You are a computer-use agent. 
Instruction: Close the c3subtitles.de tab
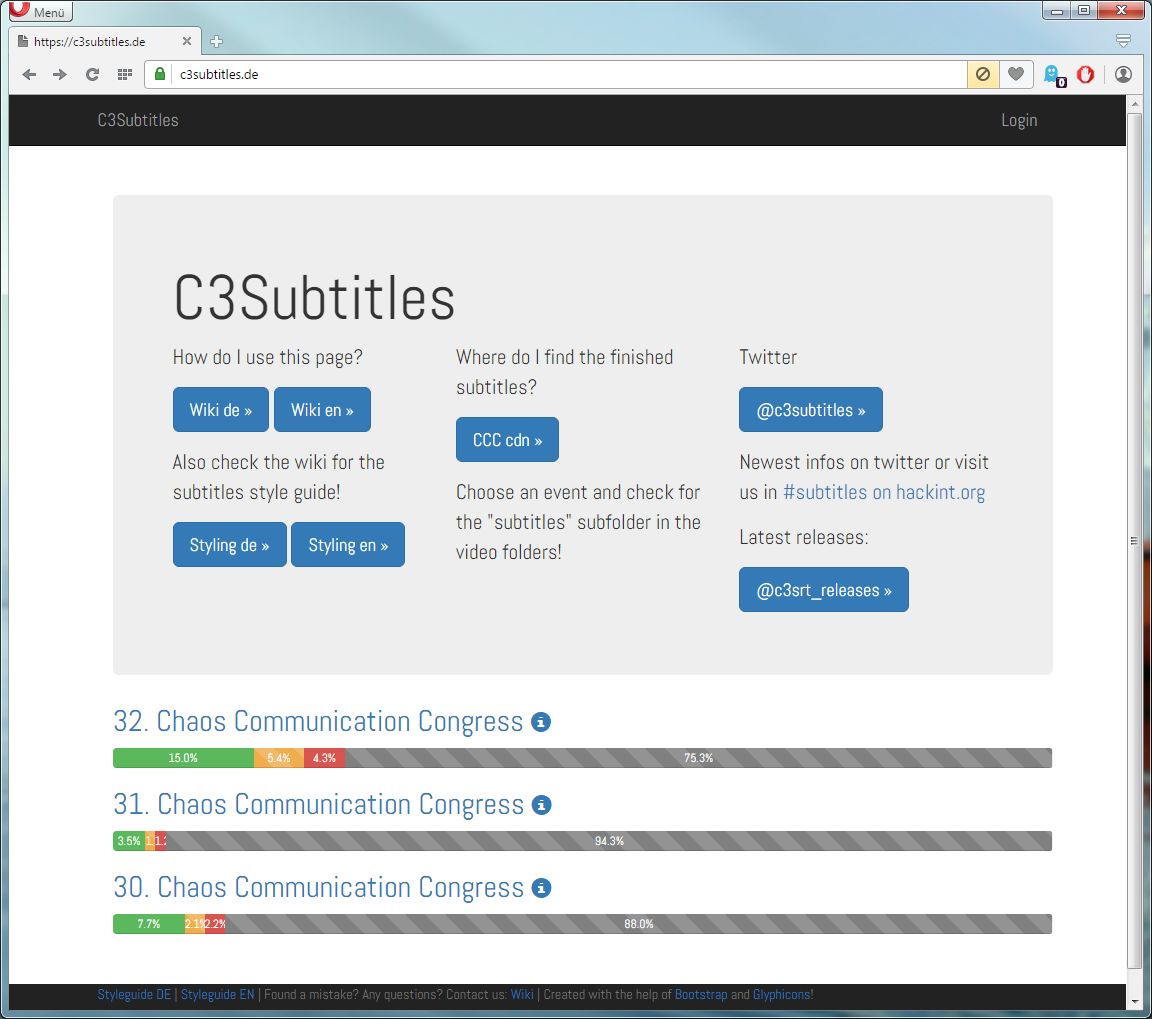(x=187, y=41)
